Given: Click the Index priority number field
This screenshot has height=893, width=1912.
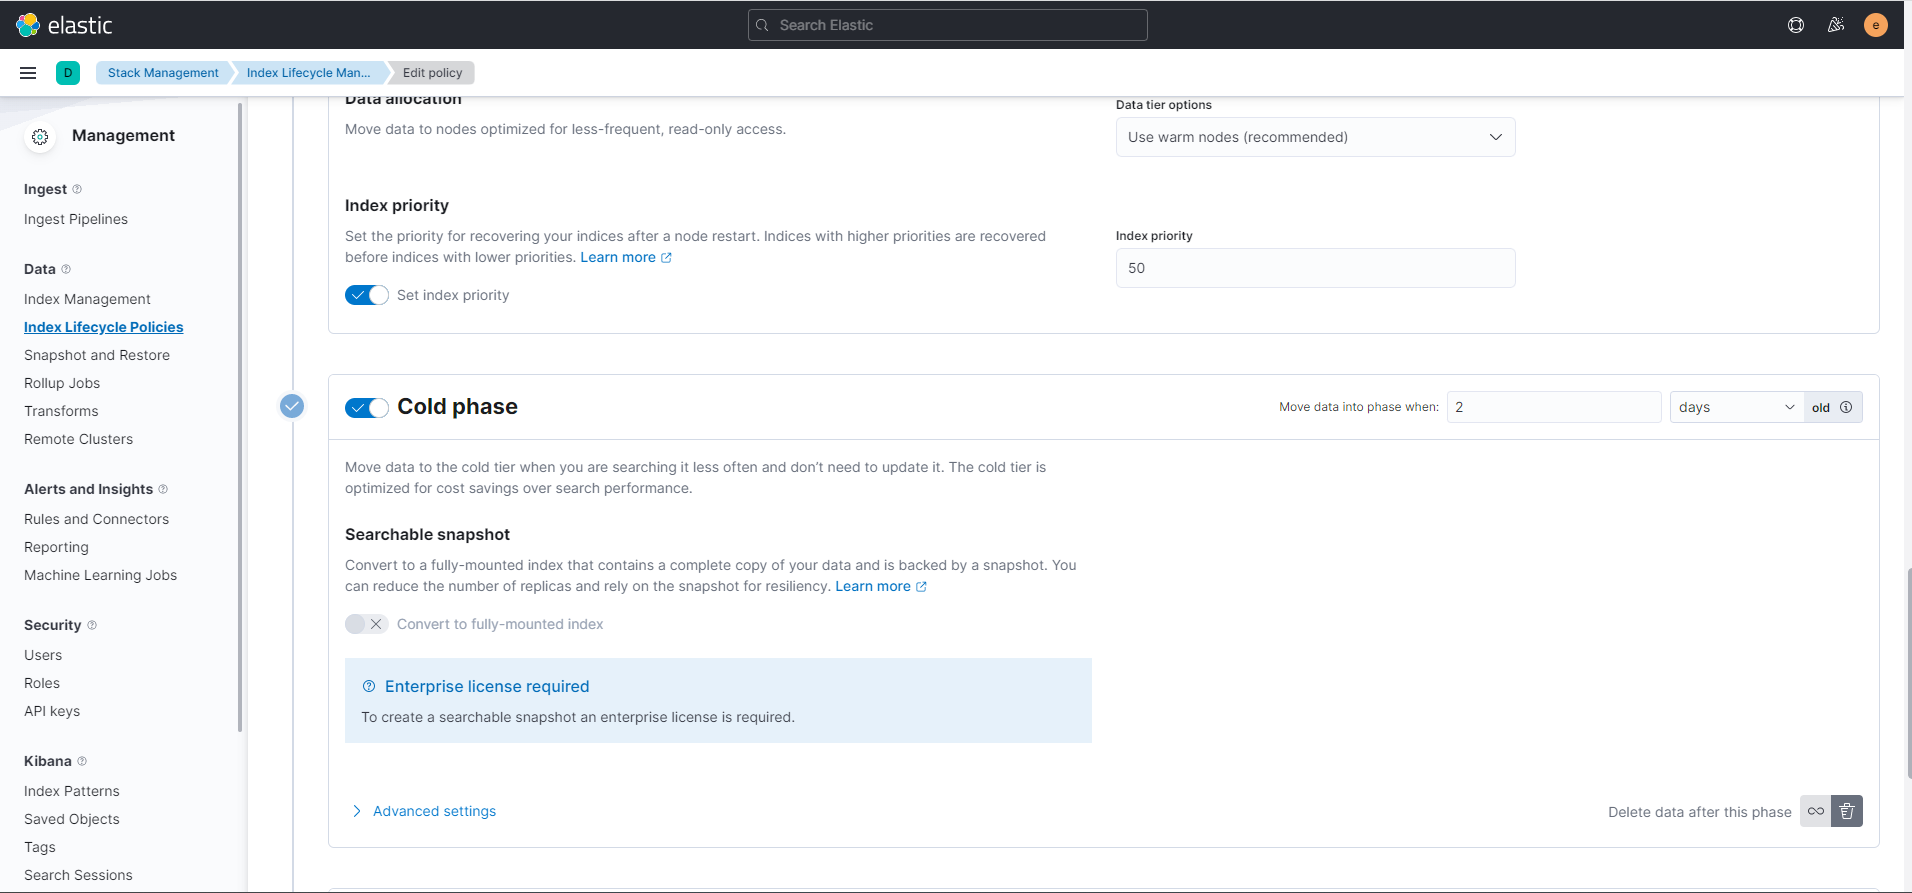Looking at the screenshot, I should (x=1315, y=268).
